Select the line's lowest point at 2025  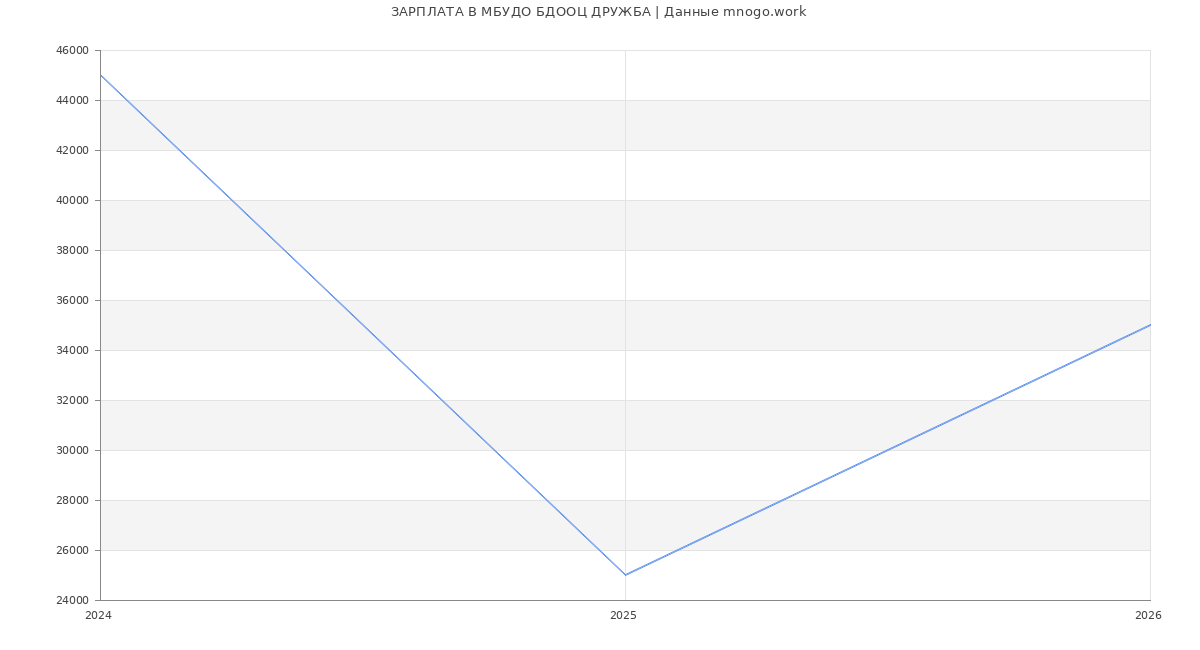pyautogui.click(x=625, y=575)
